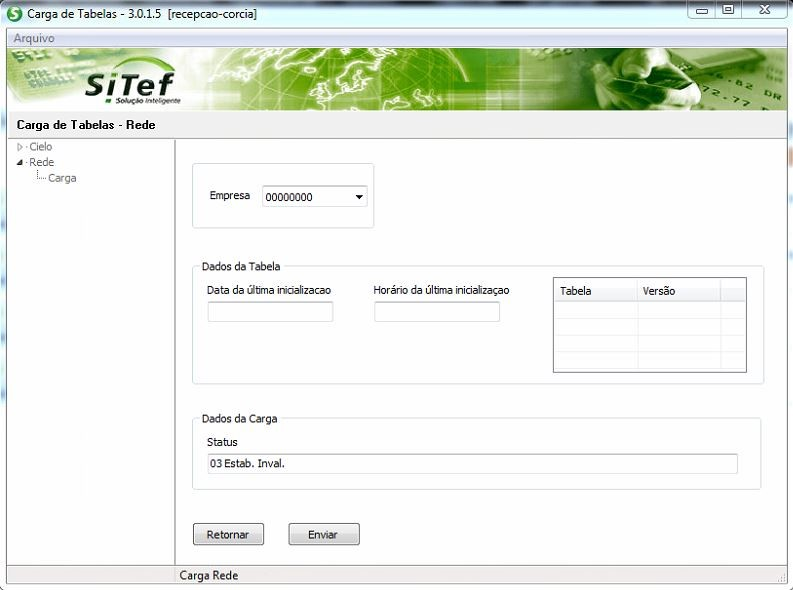Close the Carga de Tabelas window
This screenshot has width=793, height=590.
coord(765,10)
